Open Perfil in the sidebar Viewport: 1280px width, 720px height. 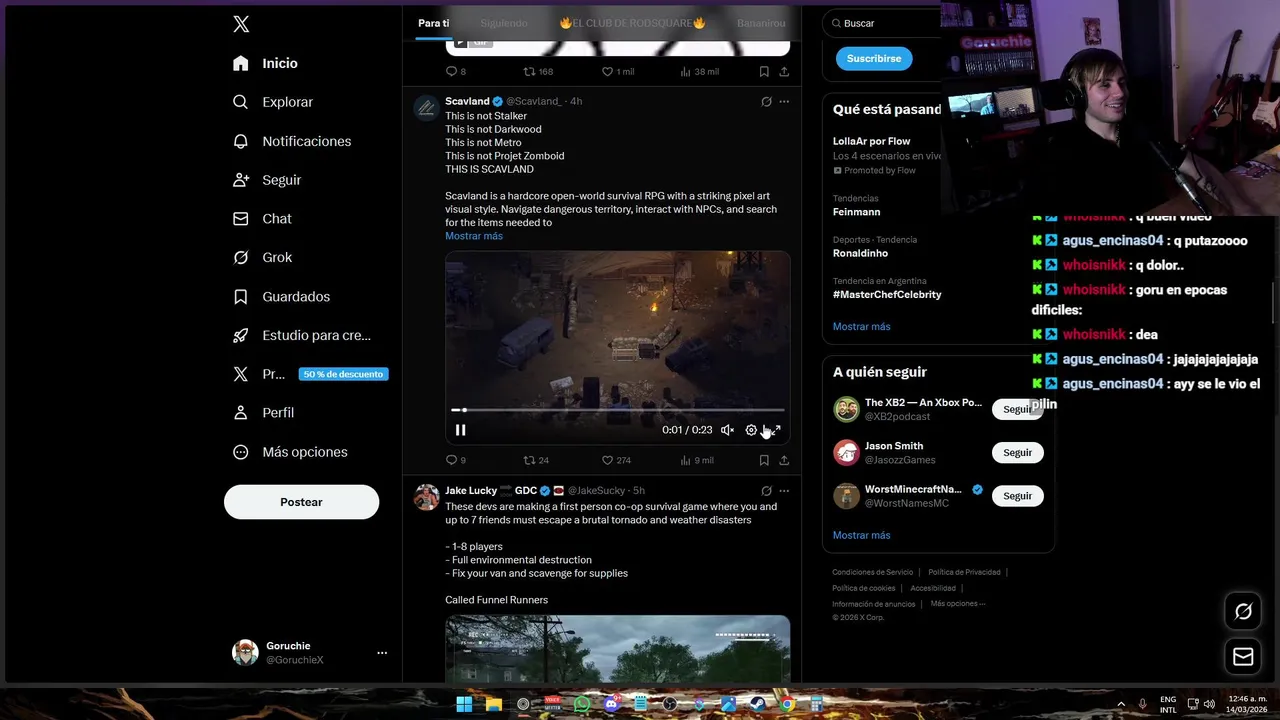[x=263, y=412]
